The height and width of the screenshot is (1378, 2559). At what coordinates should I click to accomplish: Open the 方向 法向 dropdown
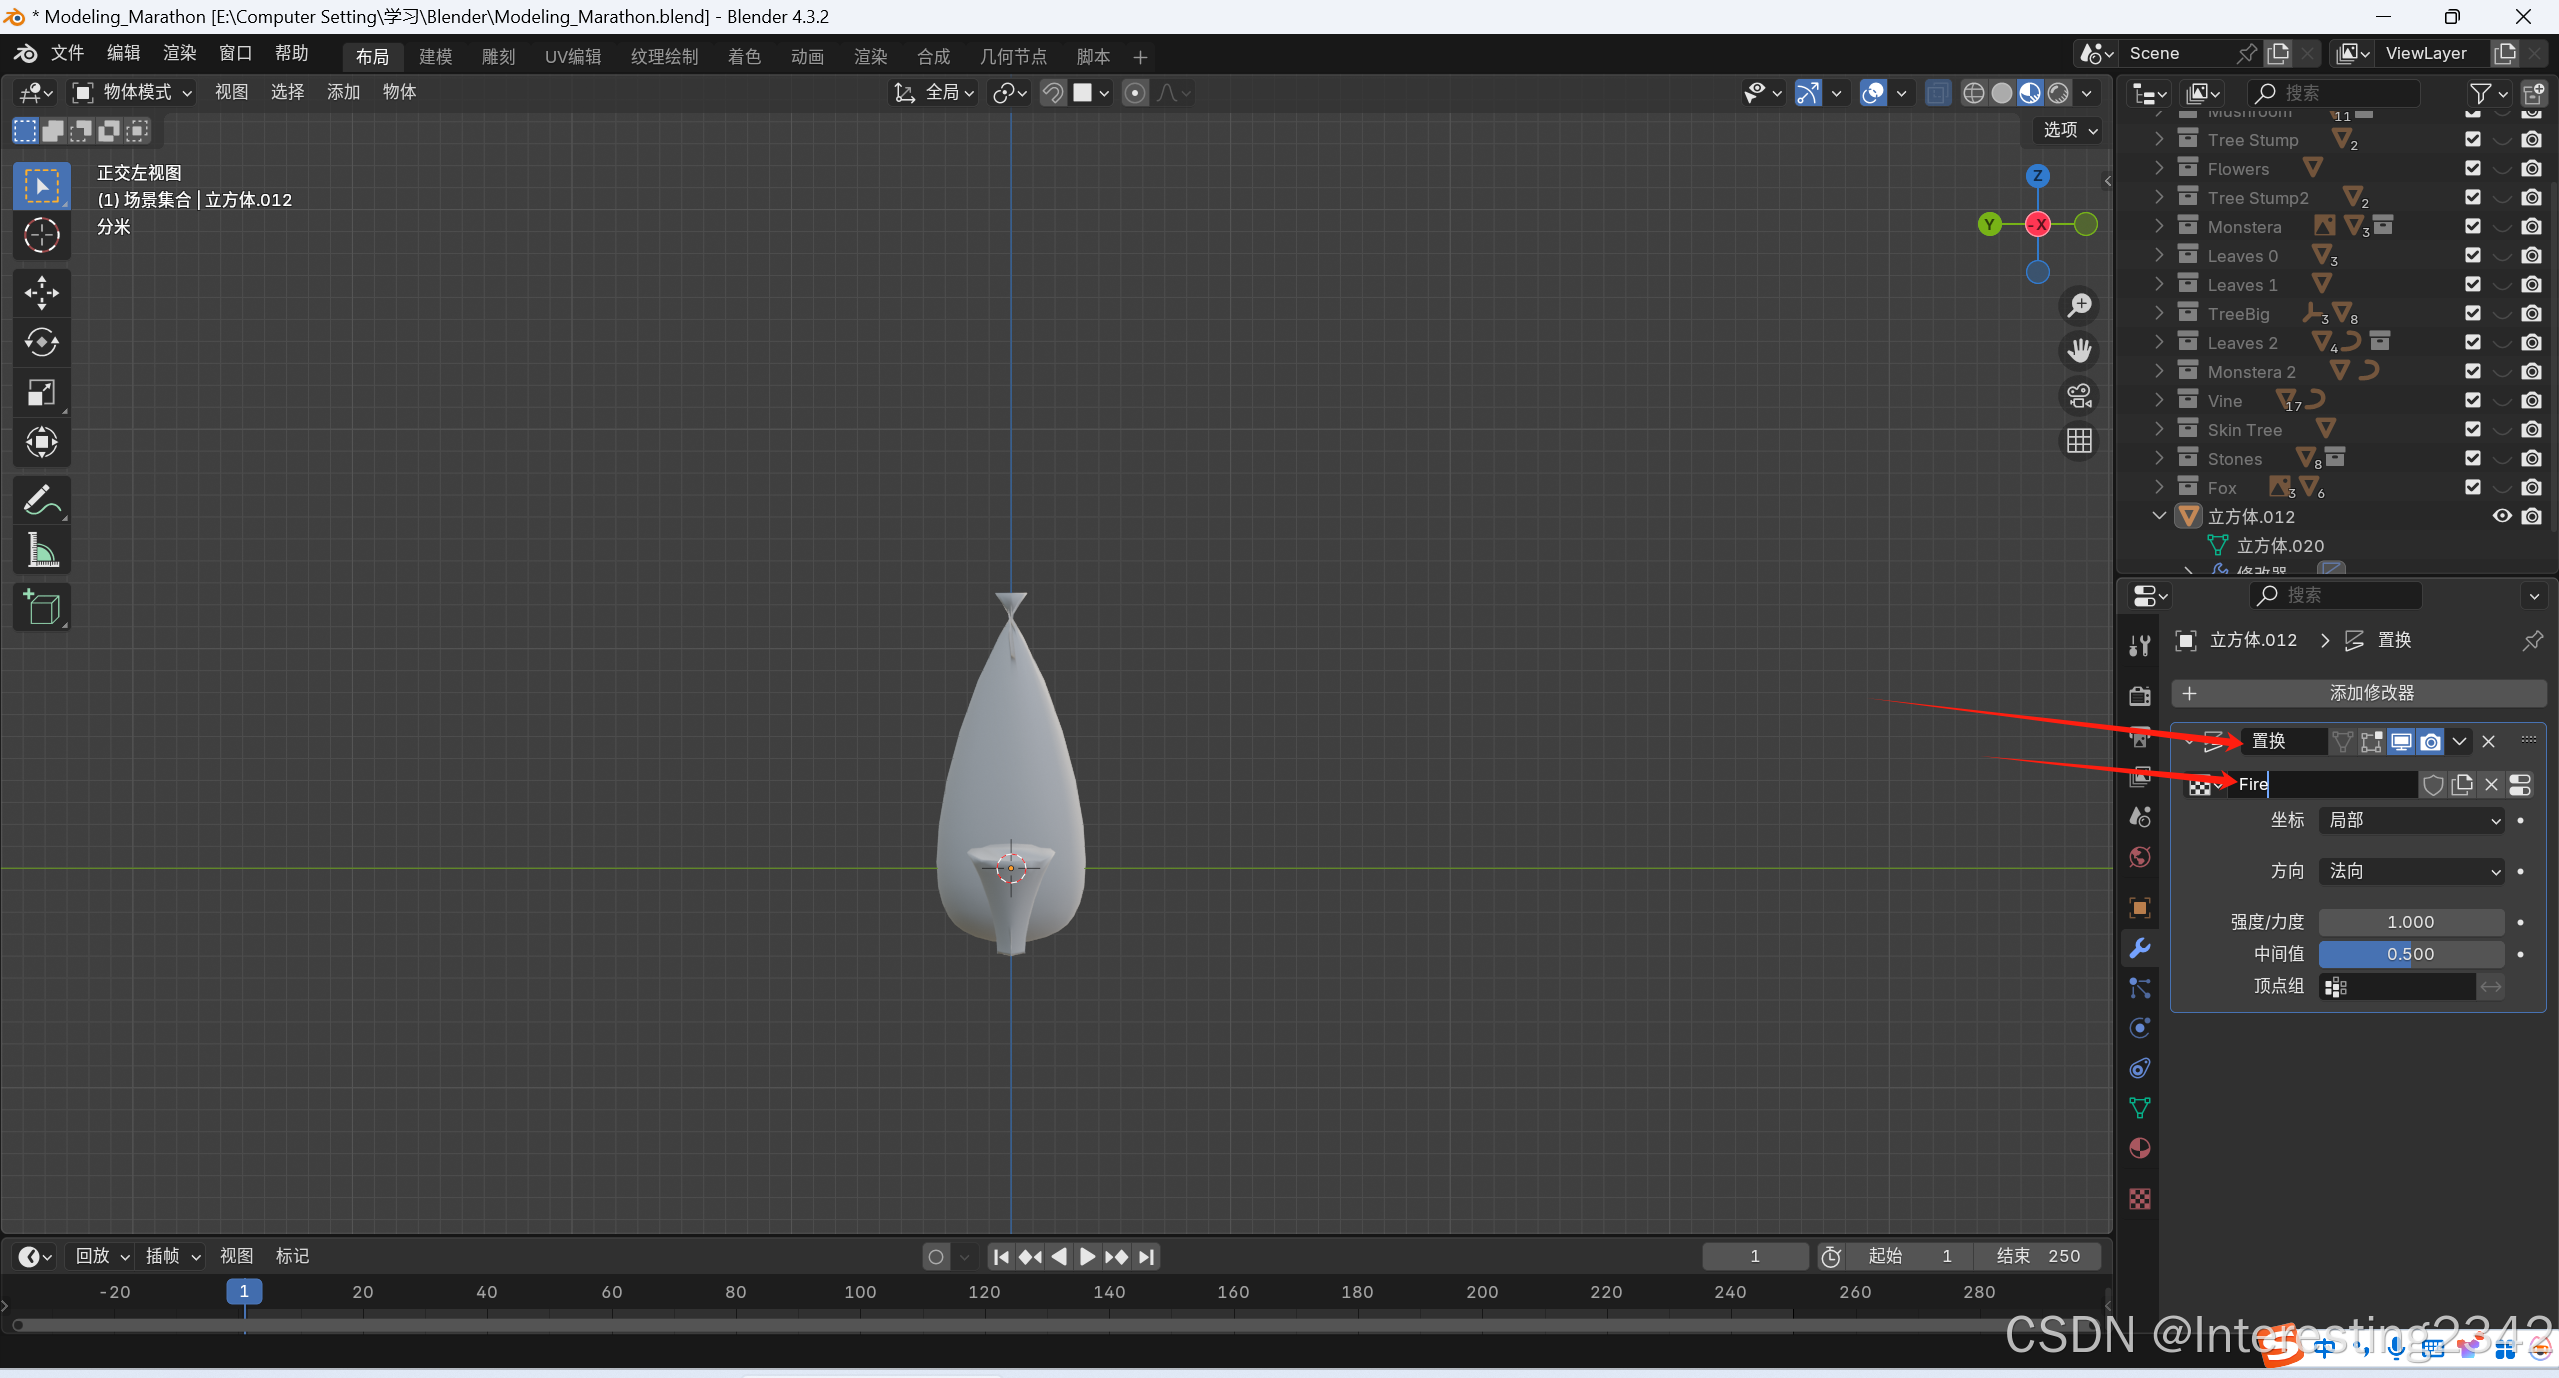pyautogui.click(x=2411, y=871)
